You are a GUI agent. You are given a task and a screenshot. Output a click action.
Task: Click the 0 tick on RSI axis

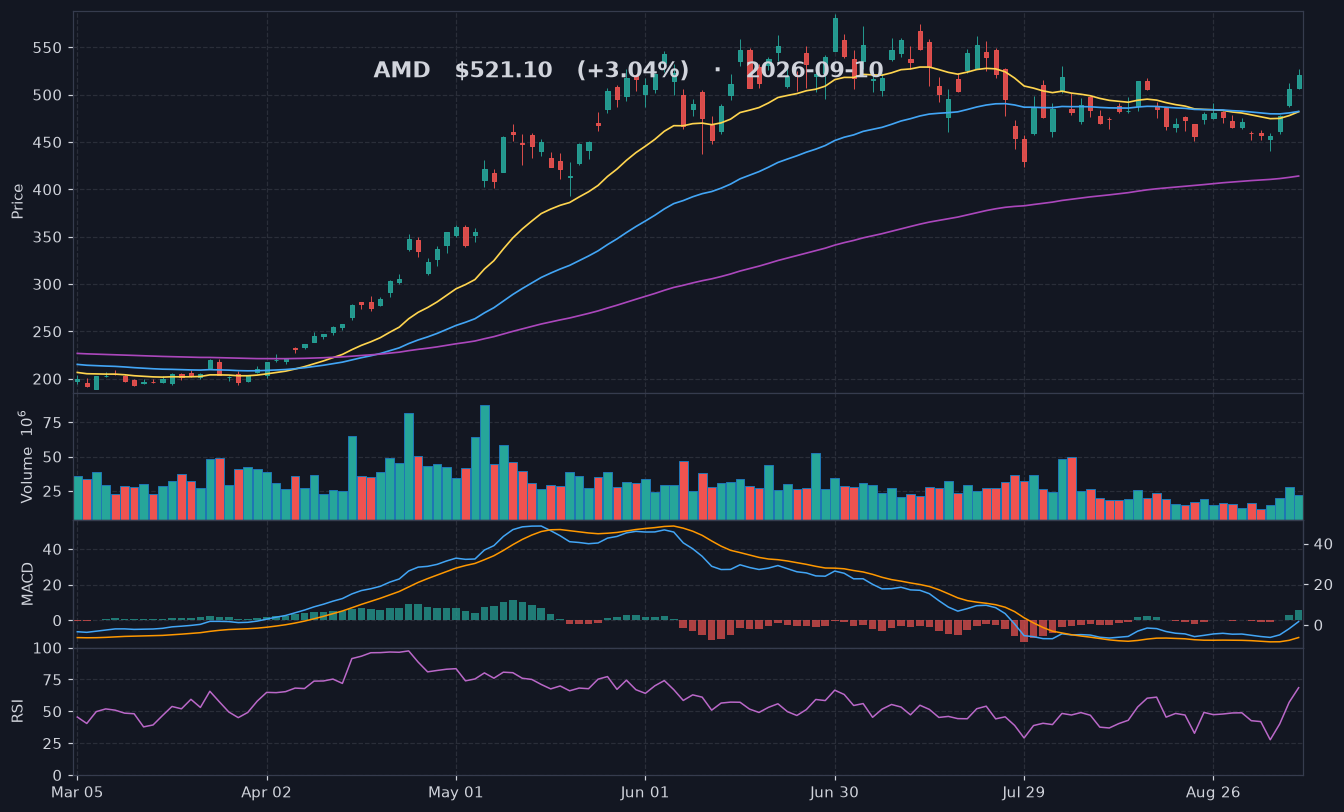click(59, 775)
